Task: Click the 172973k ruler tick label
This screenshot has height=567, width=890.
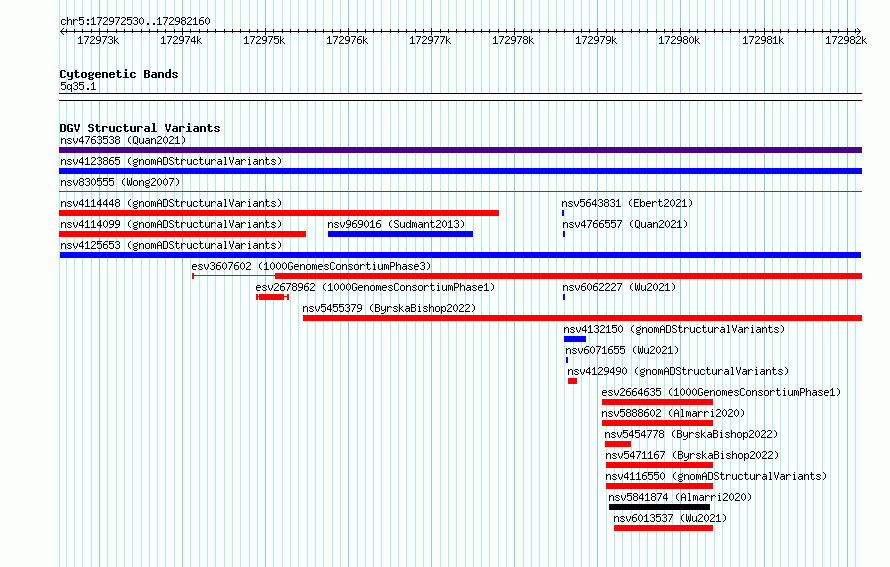Action: coord(98,40)
